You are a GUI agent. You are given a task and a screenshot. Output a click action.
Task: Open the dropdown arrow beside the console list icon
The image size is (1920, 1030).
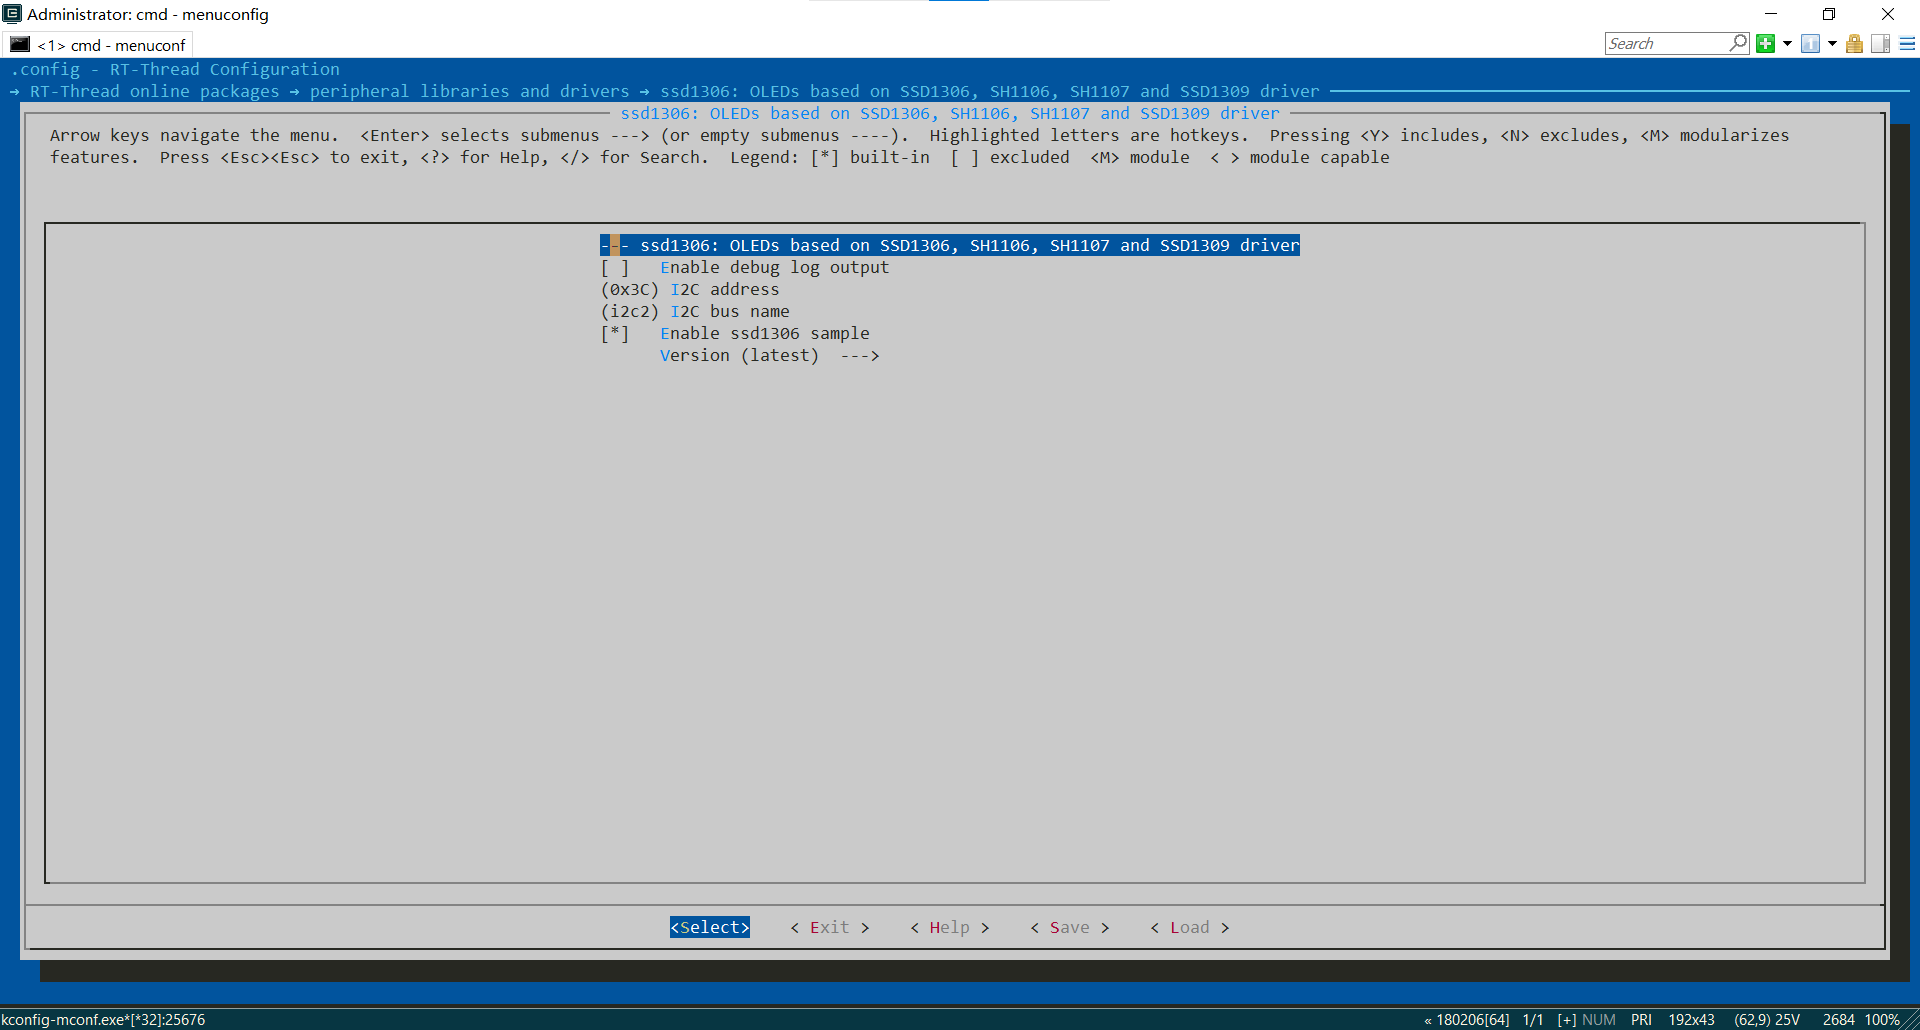(x=1832, y=44)
